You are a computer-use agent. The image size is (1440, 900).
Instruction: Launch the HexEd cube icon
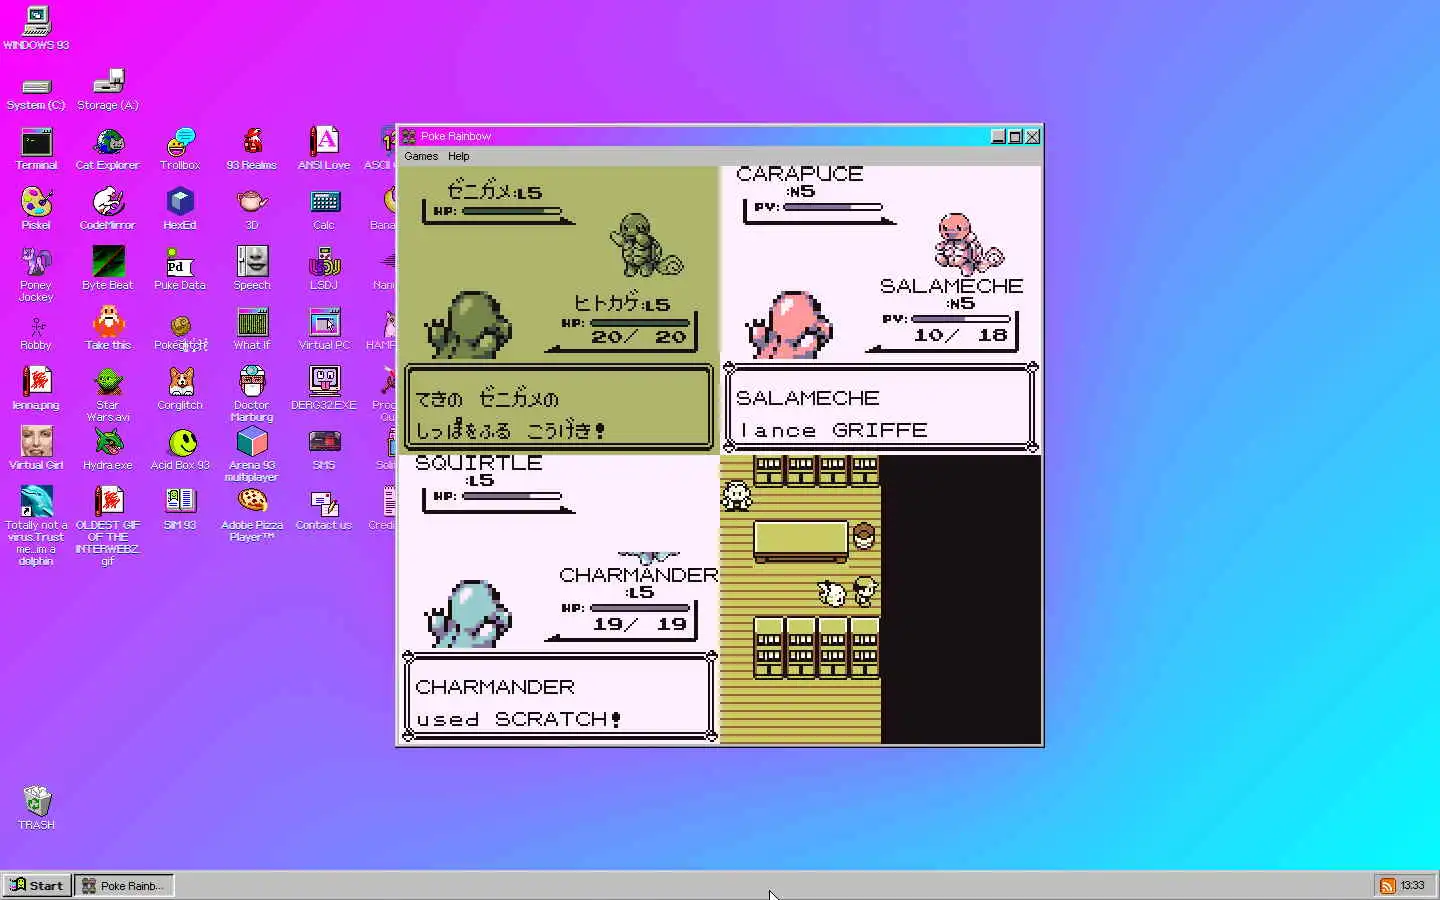[180, 209]
